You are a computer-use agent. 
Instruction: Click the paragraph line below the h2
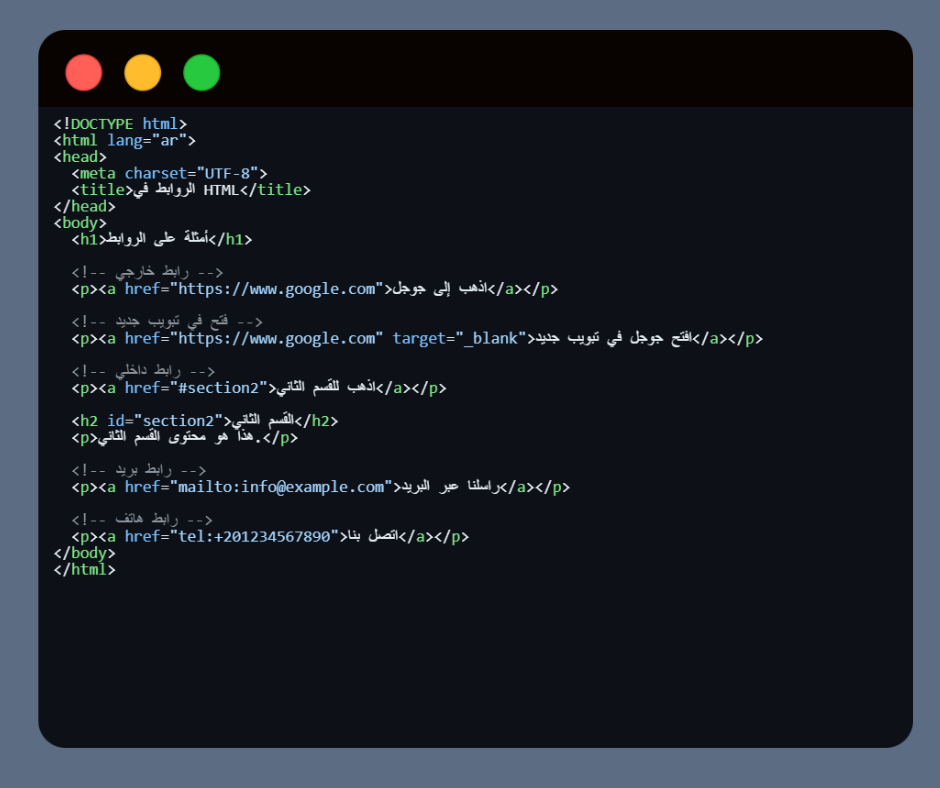185,437
